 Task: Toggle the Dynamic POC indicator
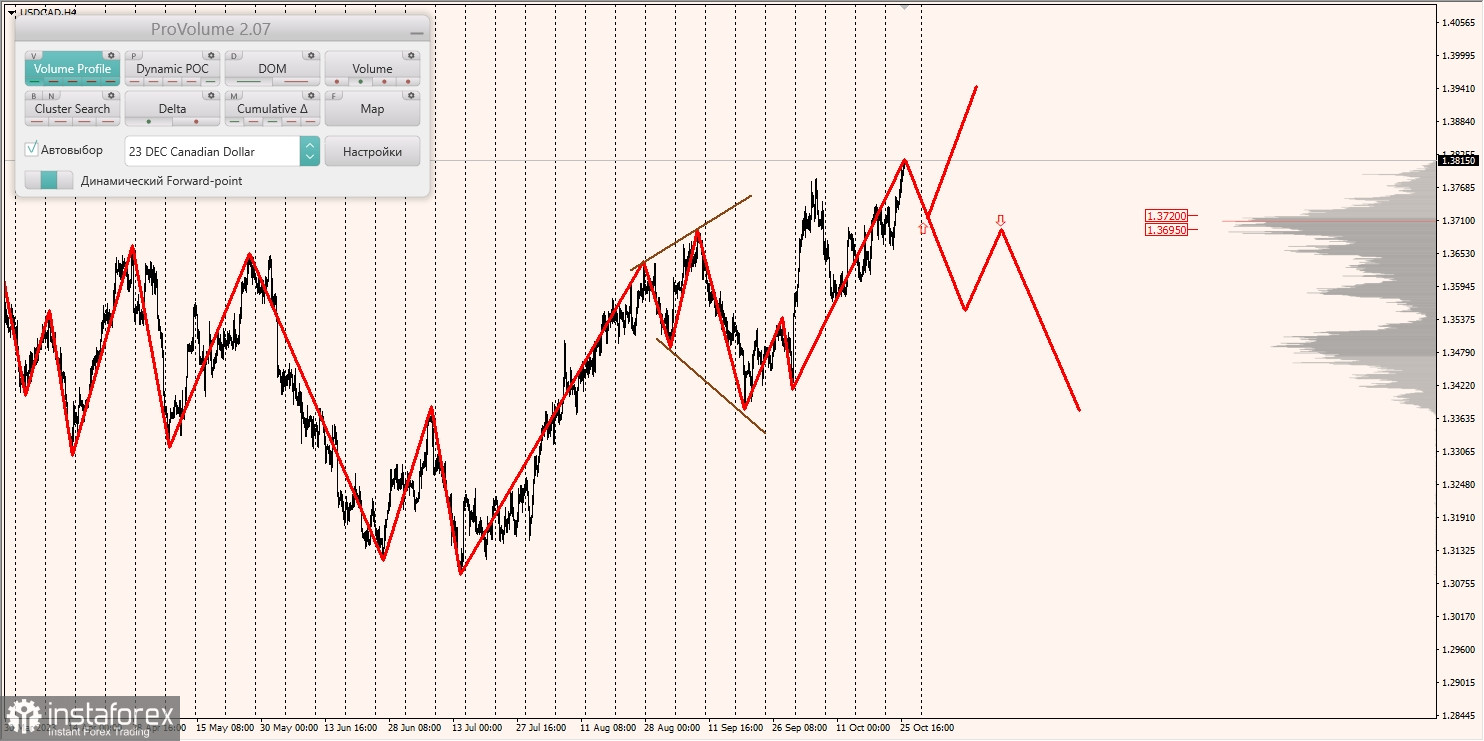[172, 68]
